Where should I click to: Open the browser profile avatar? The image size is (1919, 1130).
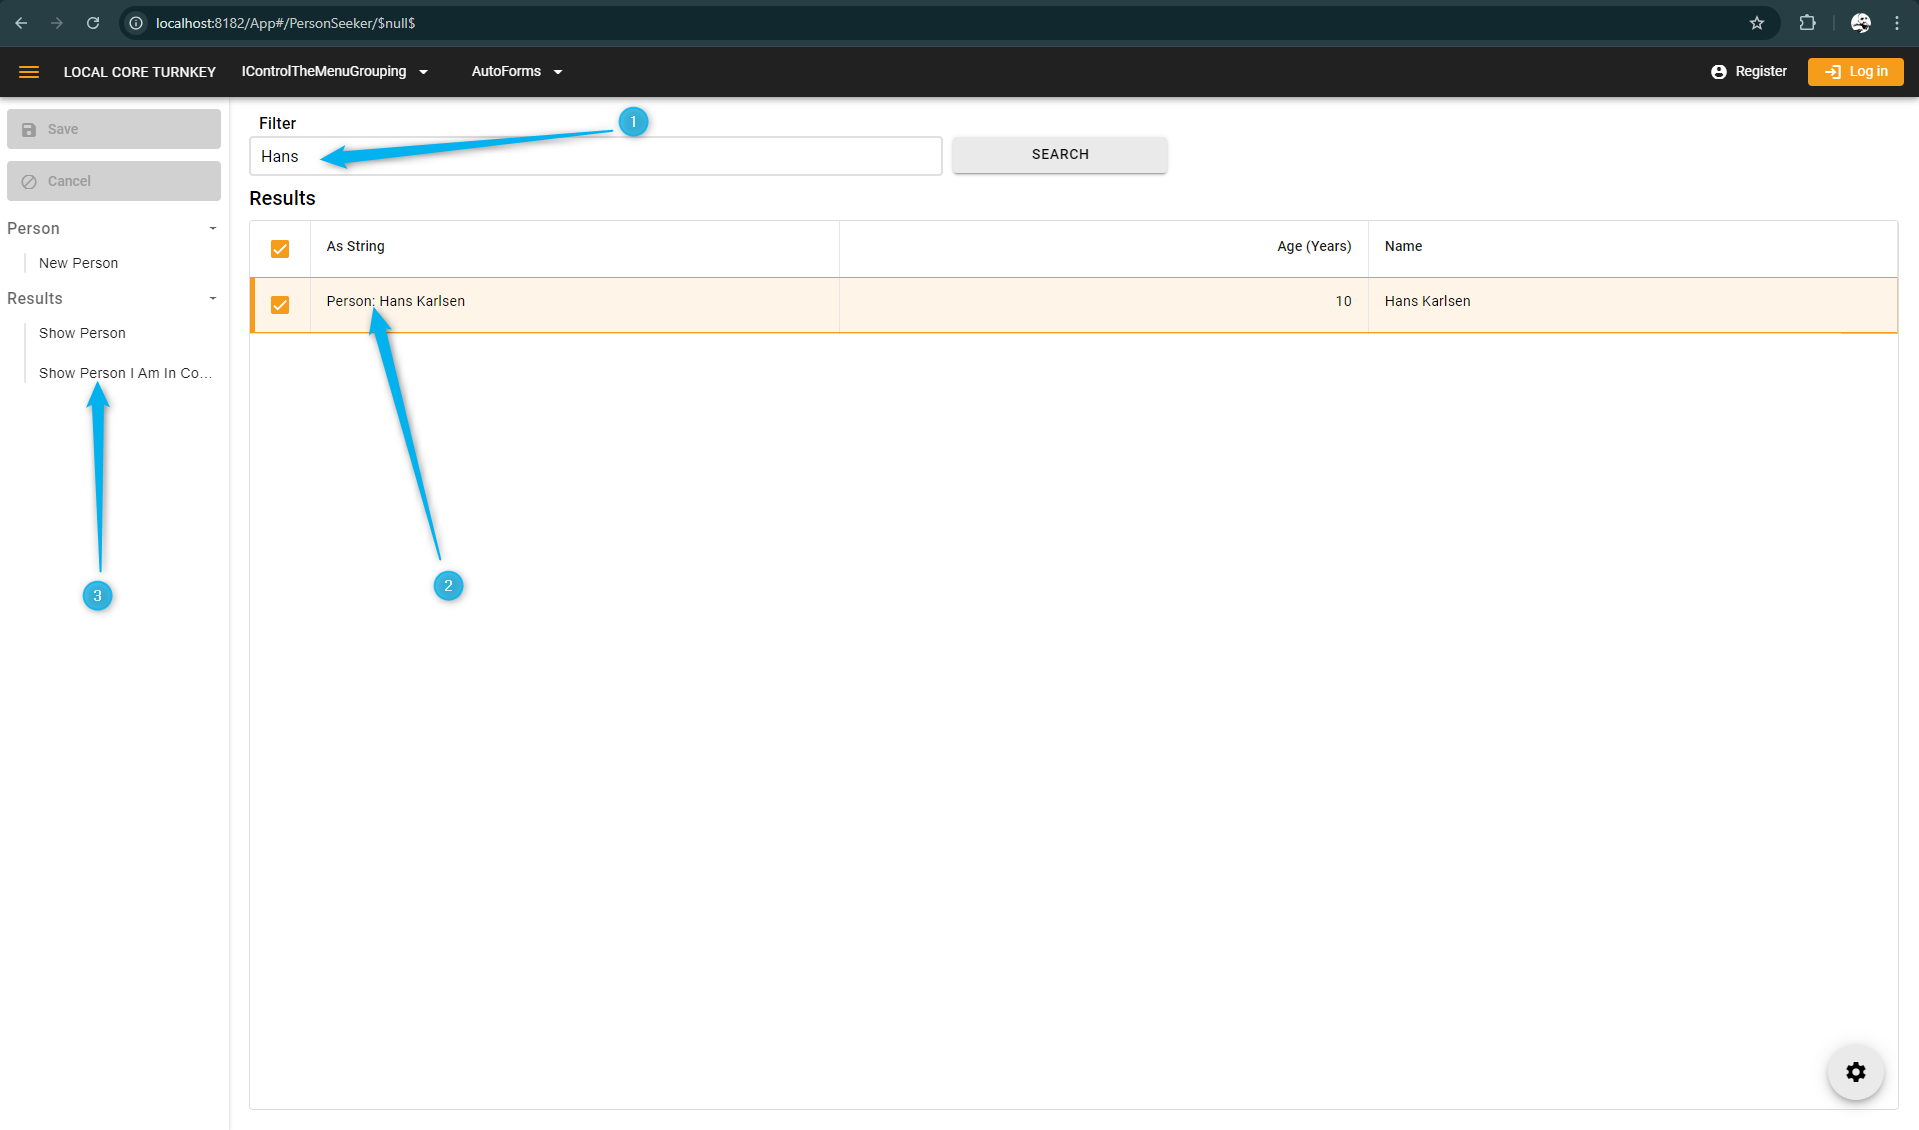(x=1860, y=23)
